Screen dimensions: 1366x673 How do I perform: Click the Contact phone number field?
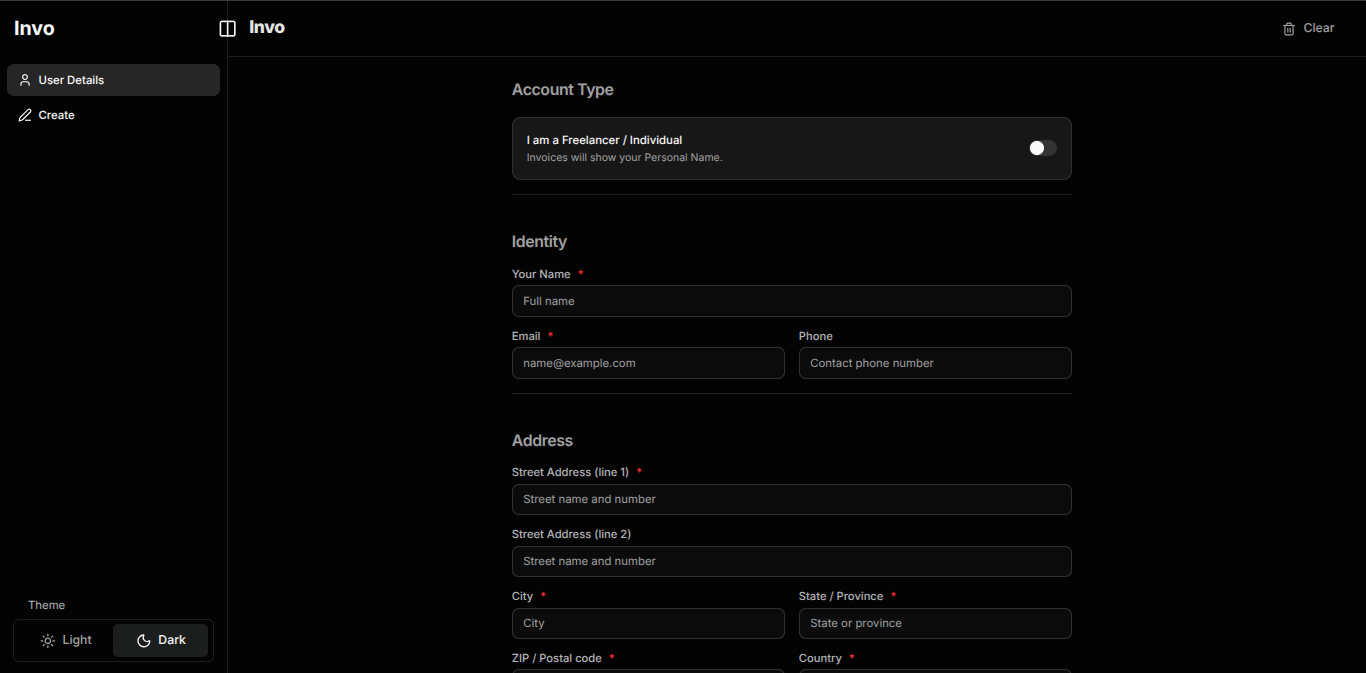pyautogui.click(x=934, y=363)
